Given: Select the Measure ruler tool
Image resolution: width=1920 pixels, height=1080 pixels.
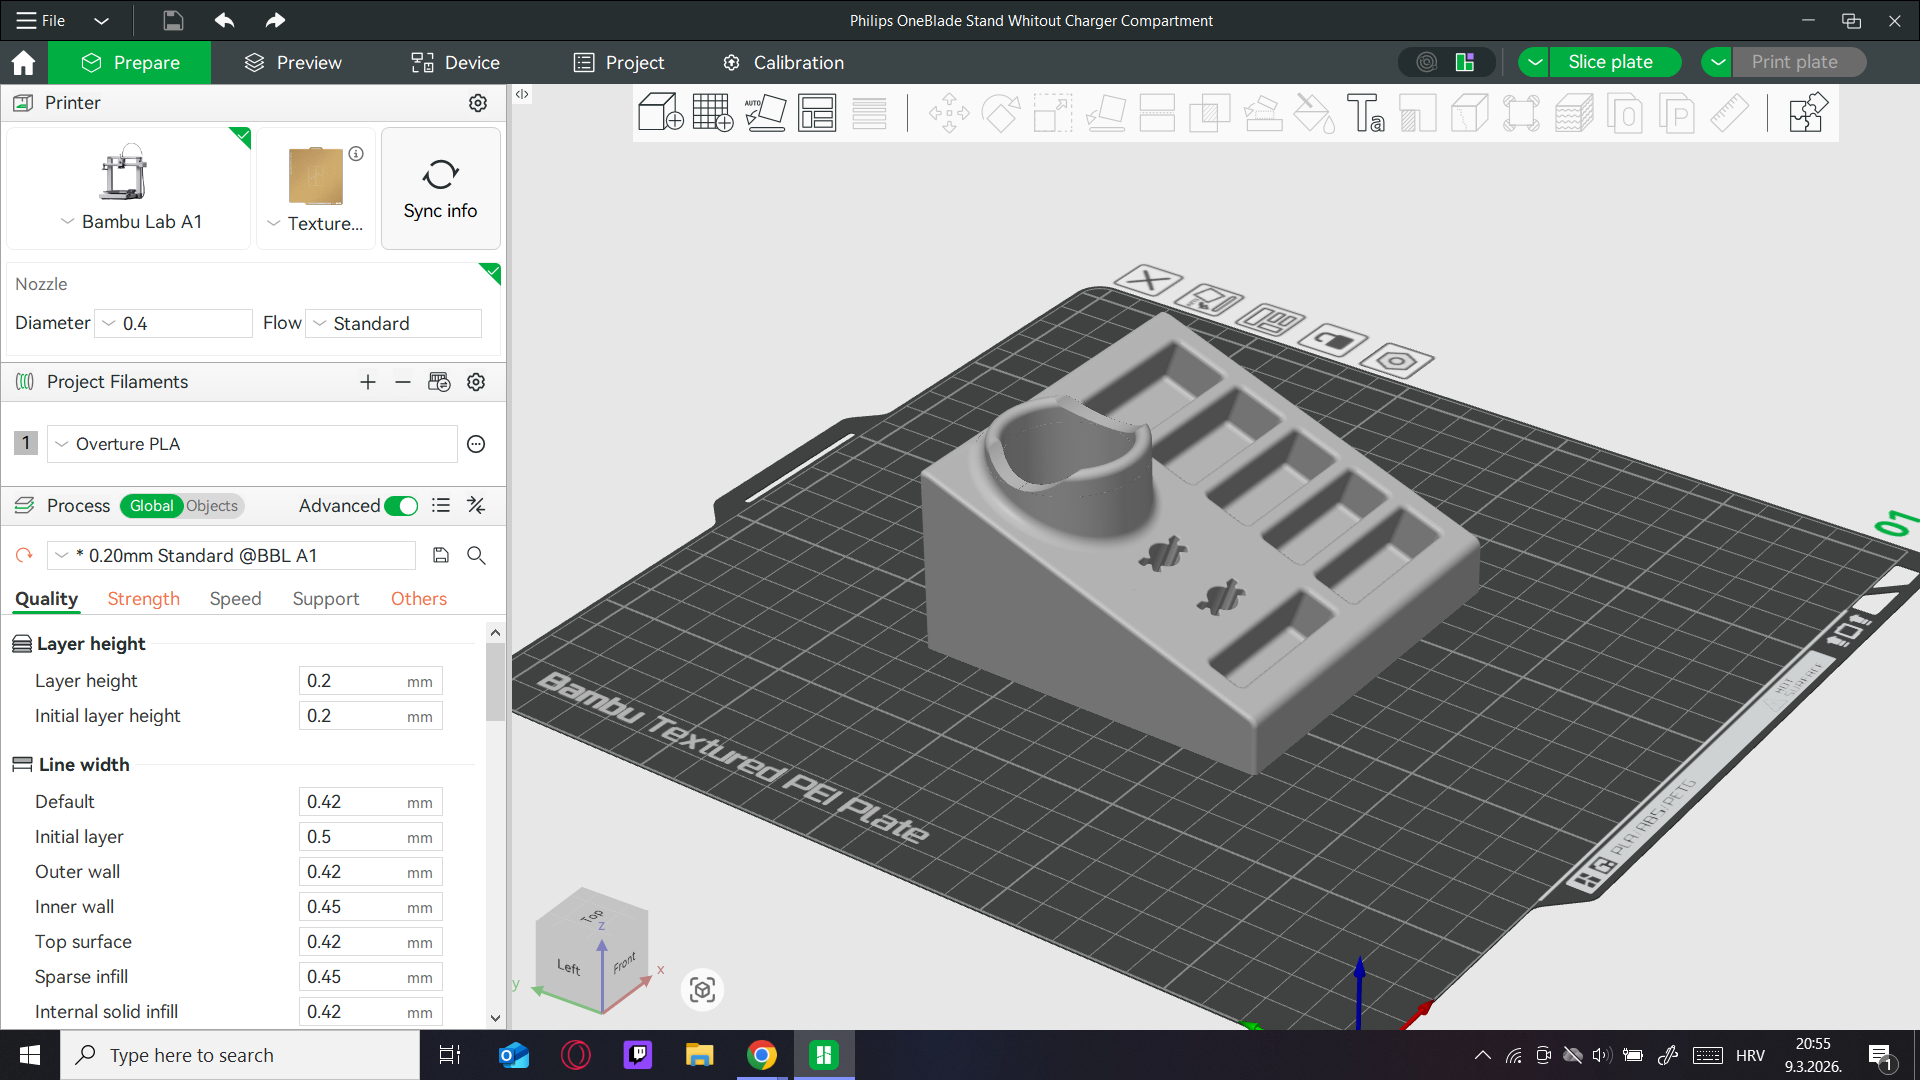Looking at the screenshot, I should [1729, 113].
